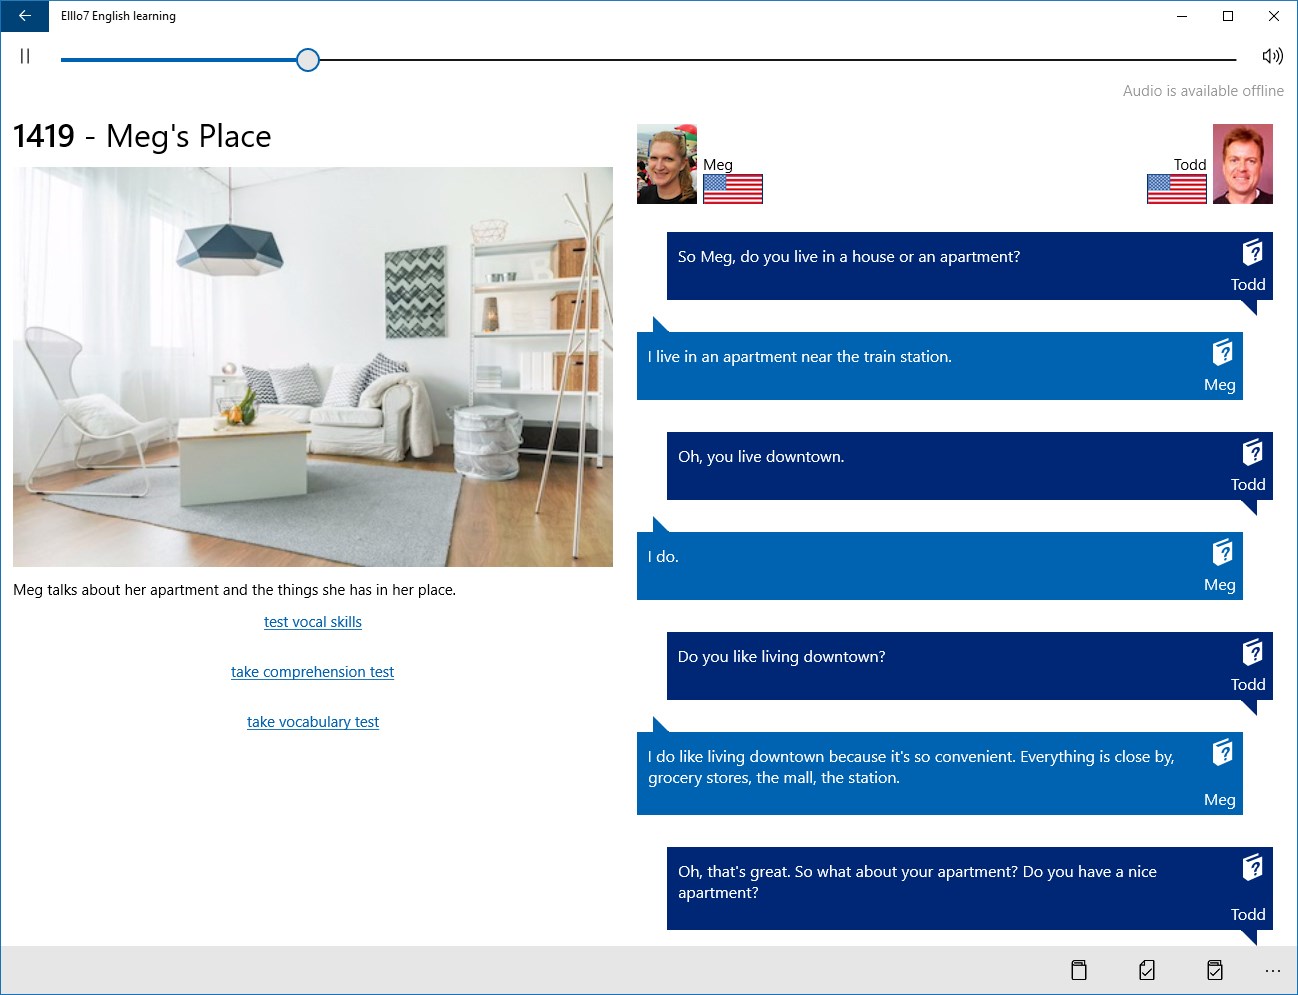Pause the lesson audio playback
The width and height of the screenshot is (1298, 995).
[24, 56]
